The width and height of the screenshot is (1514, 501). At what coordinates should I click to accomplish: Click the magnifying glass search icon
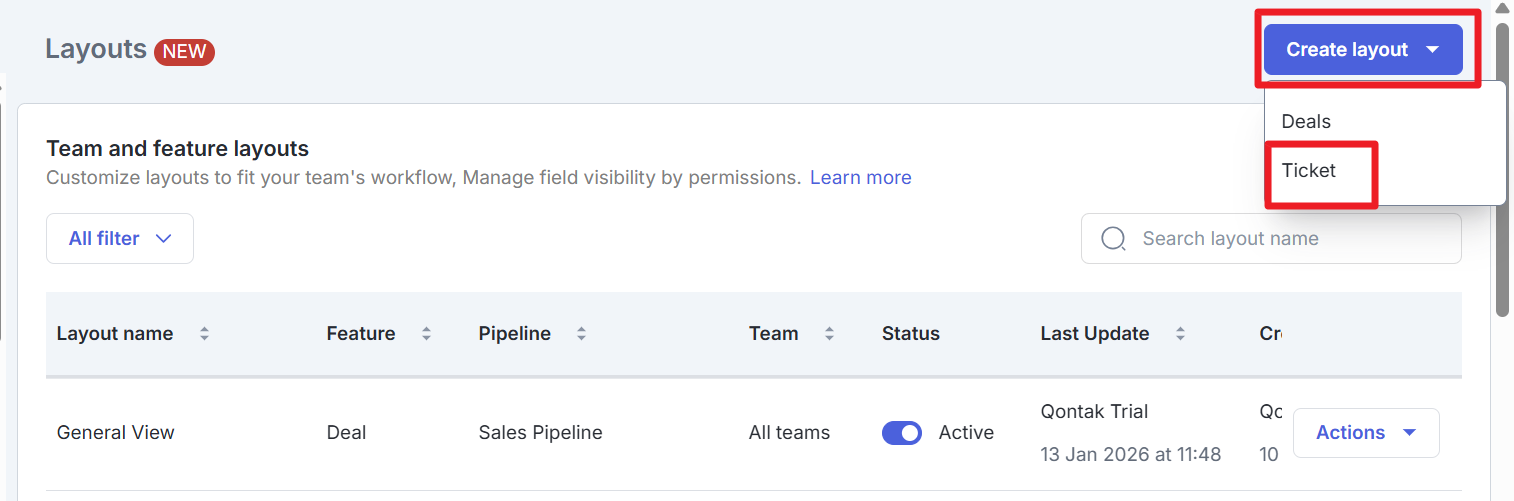1113,239
